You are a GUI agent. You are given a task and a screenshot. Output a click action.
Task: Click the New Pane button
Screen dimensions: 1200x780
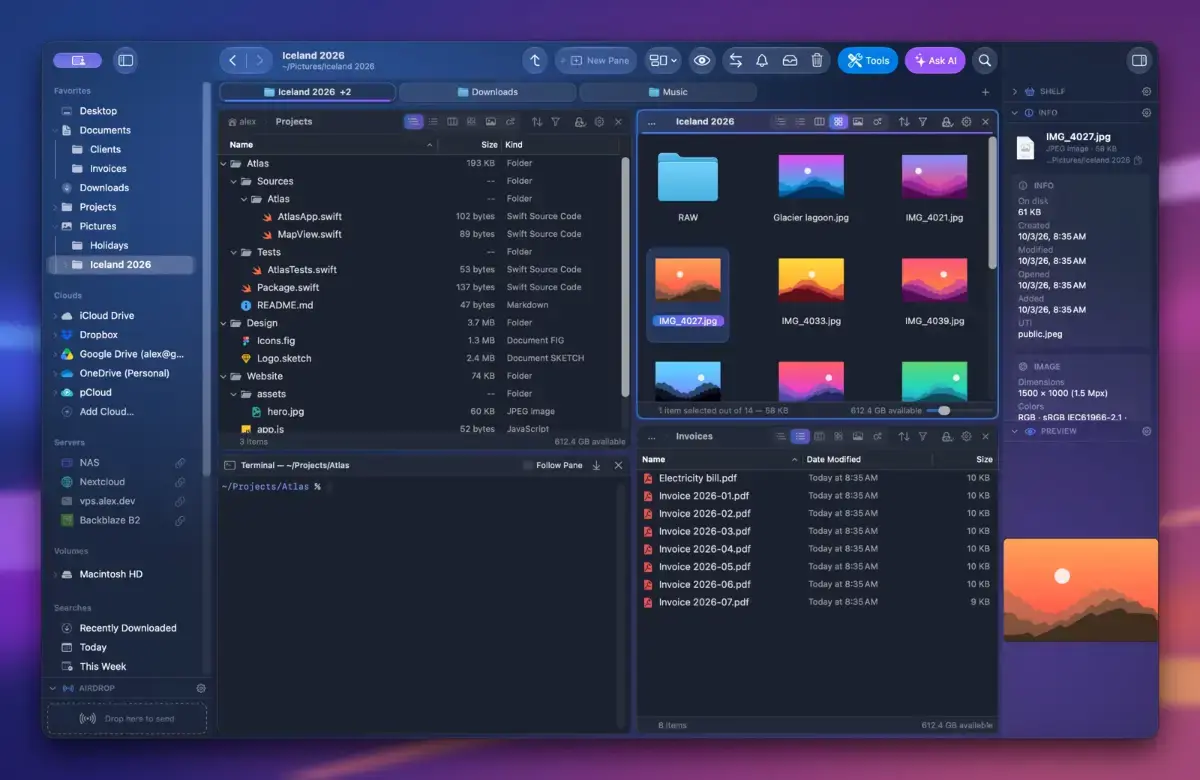tap(595, 60)
